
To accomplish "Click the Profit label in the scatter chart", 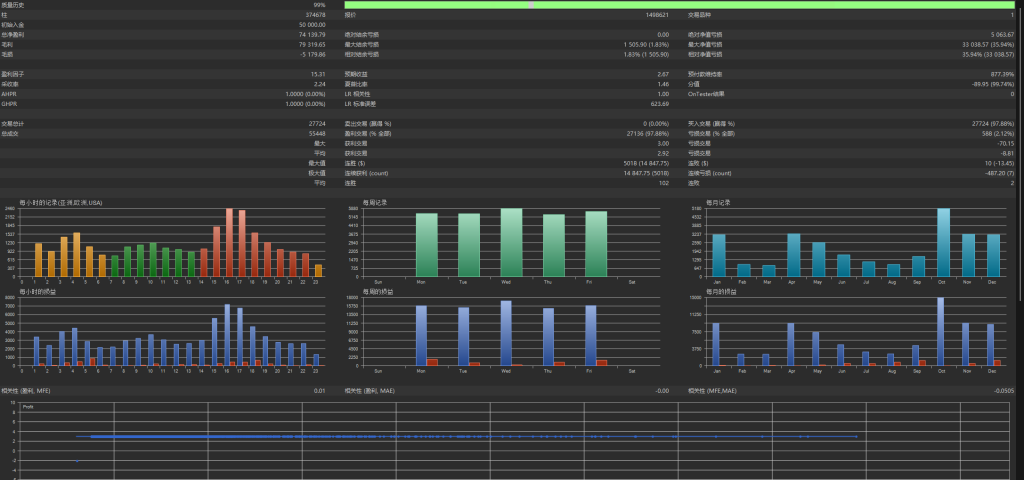I will pyautogui.click(x=29, y=407).
